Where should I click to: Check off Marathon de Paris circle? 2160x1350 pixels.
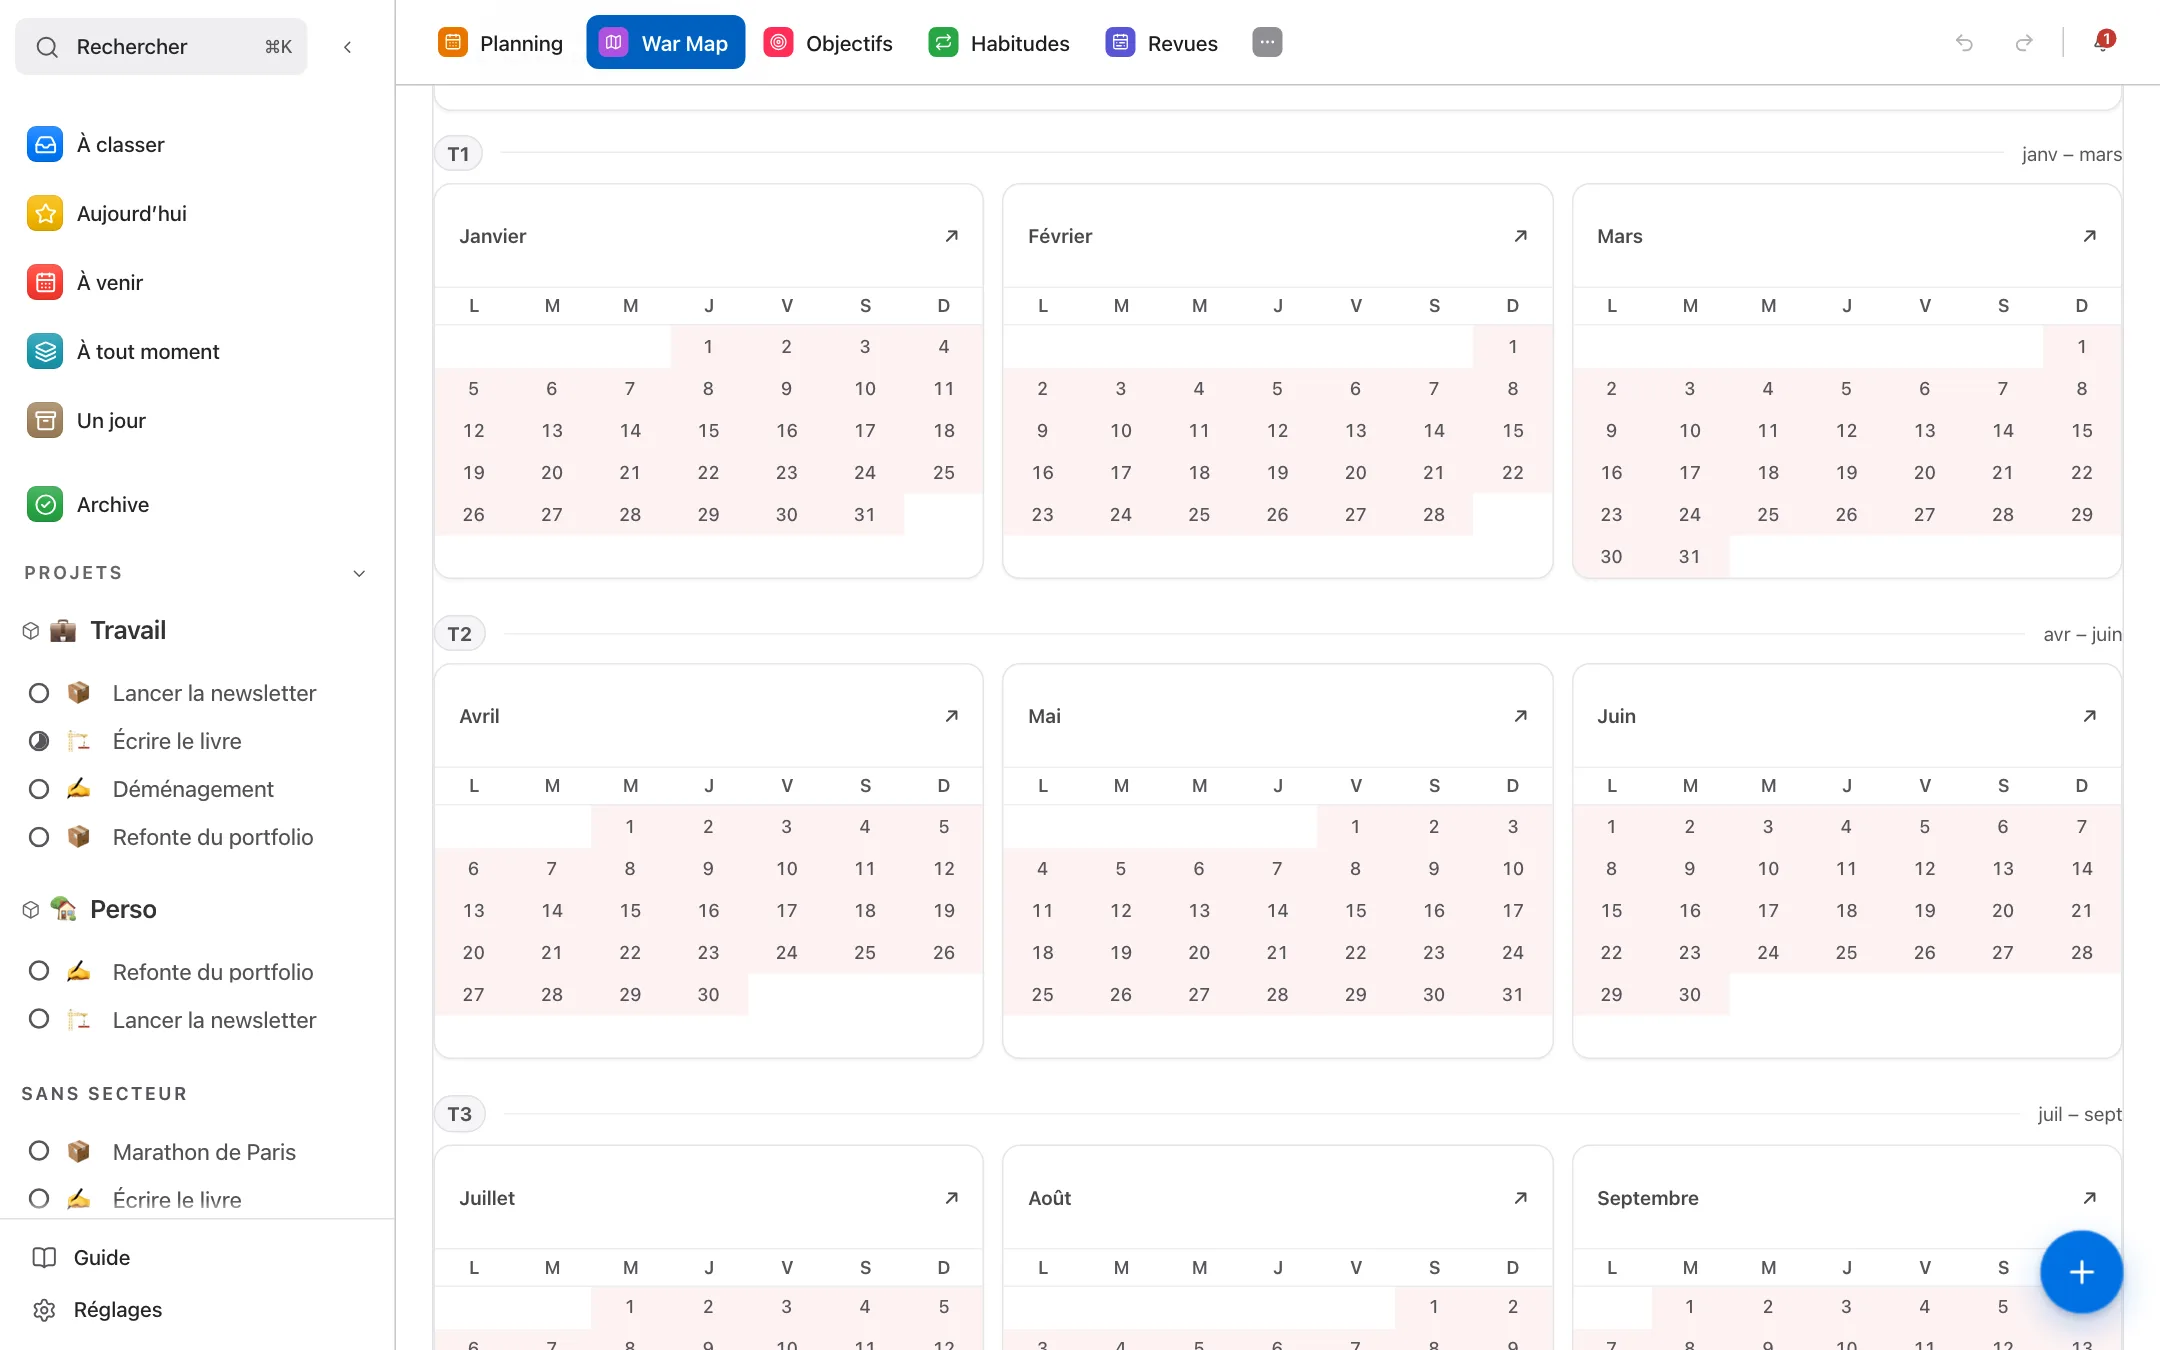point(39,1151)
